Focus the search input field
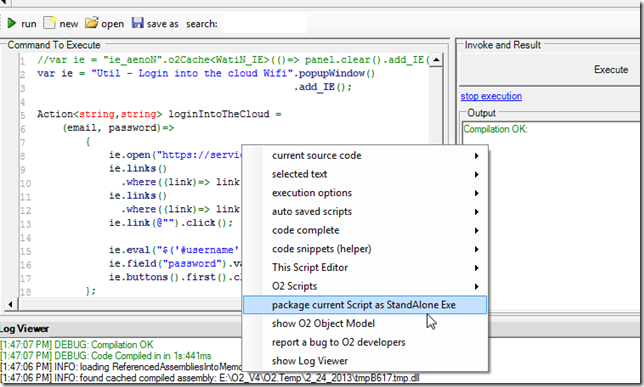The image size is (644, 387). coord(264,23)
